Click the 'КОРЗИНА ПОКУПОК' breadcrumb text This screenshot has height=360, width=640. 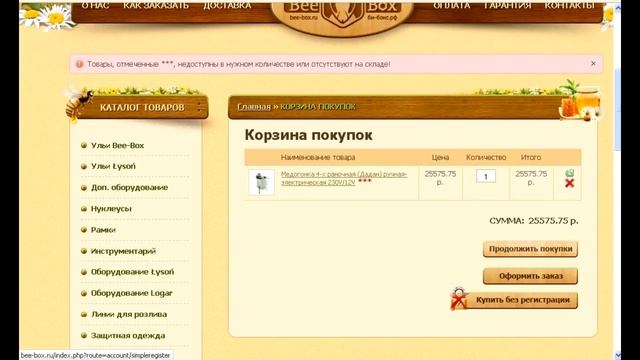pyautogui.click(x=318, y=107)
